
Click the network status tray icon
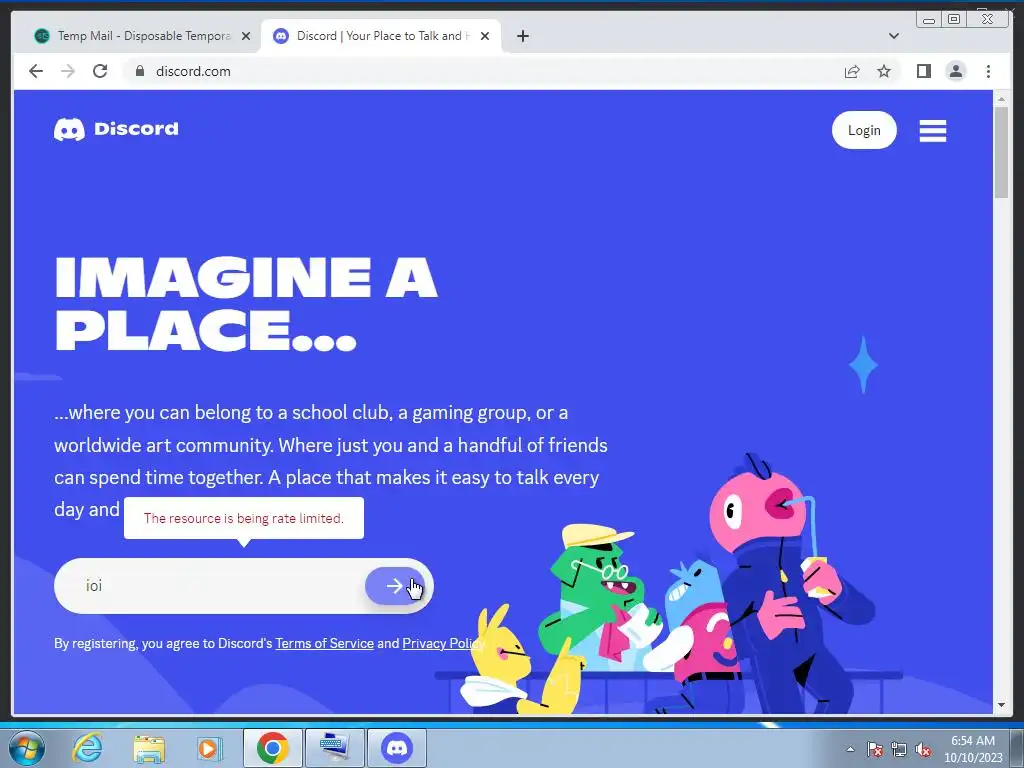point(899,749)
